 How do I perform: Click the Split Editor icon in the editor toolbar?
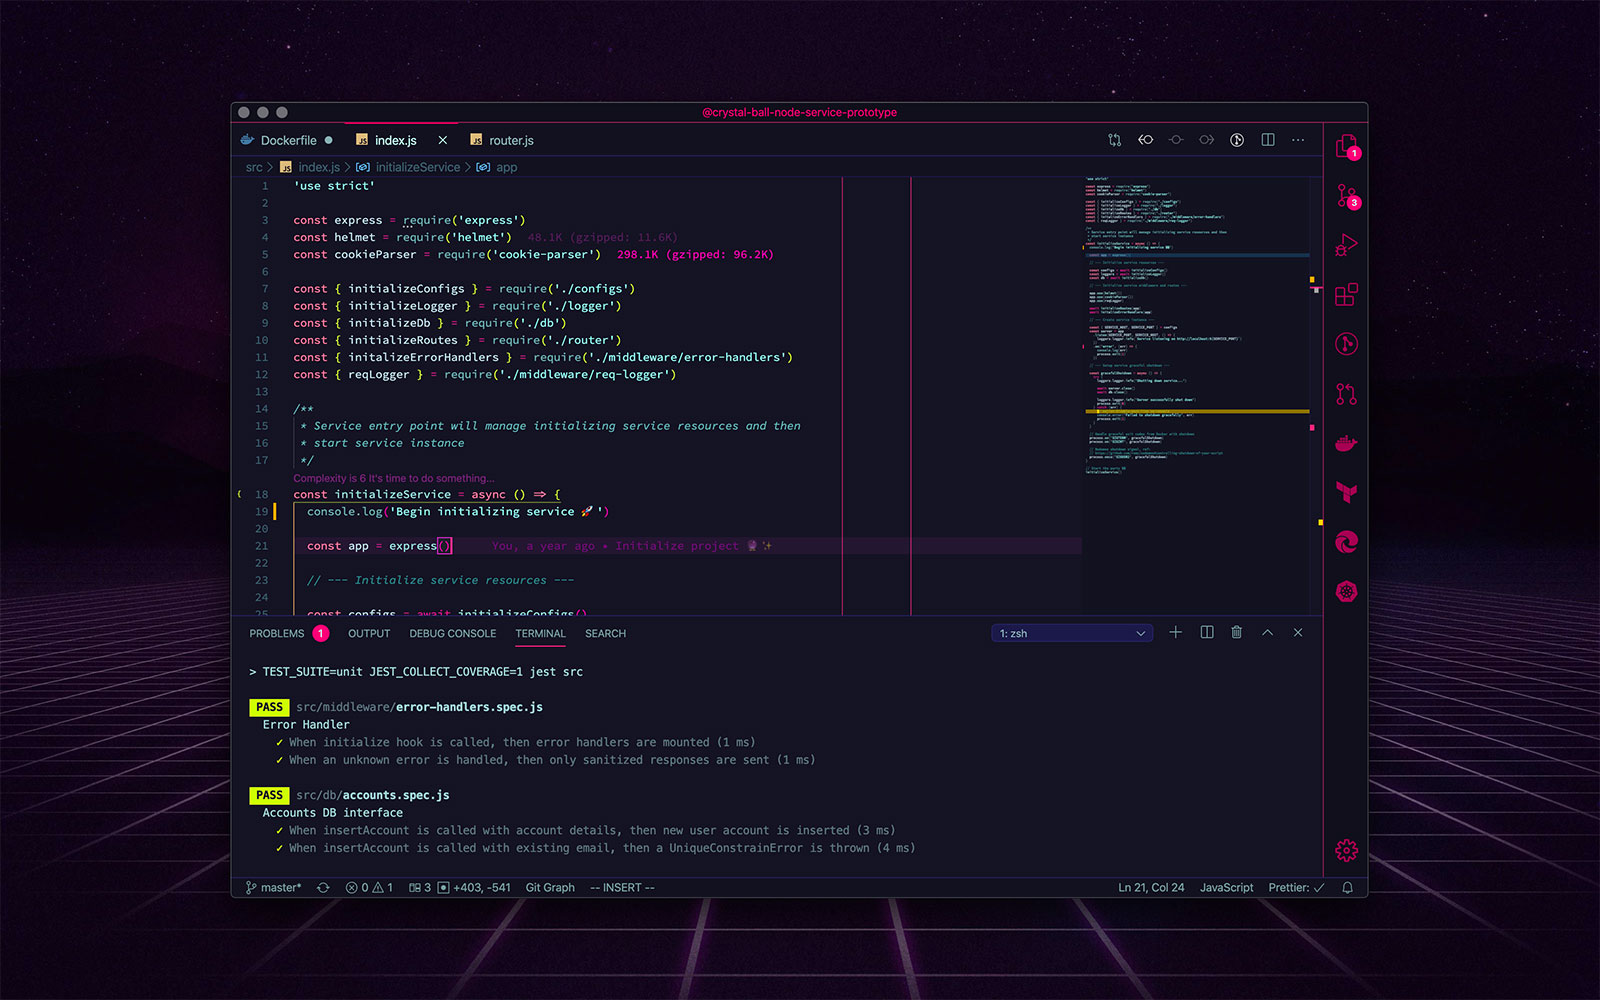(x=1267, y=140)
